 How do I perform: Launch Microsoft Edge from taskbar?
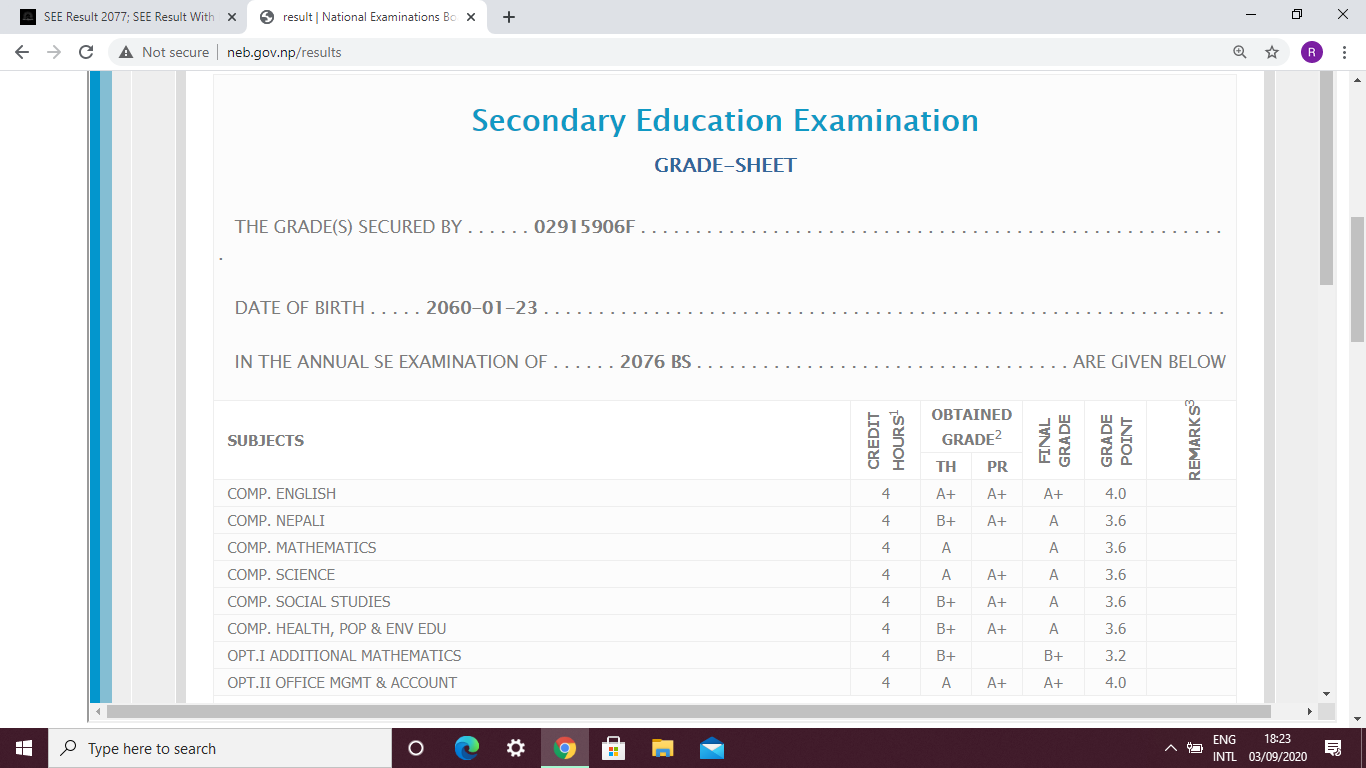[x=467, y=748]
